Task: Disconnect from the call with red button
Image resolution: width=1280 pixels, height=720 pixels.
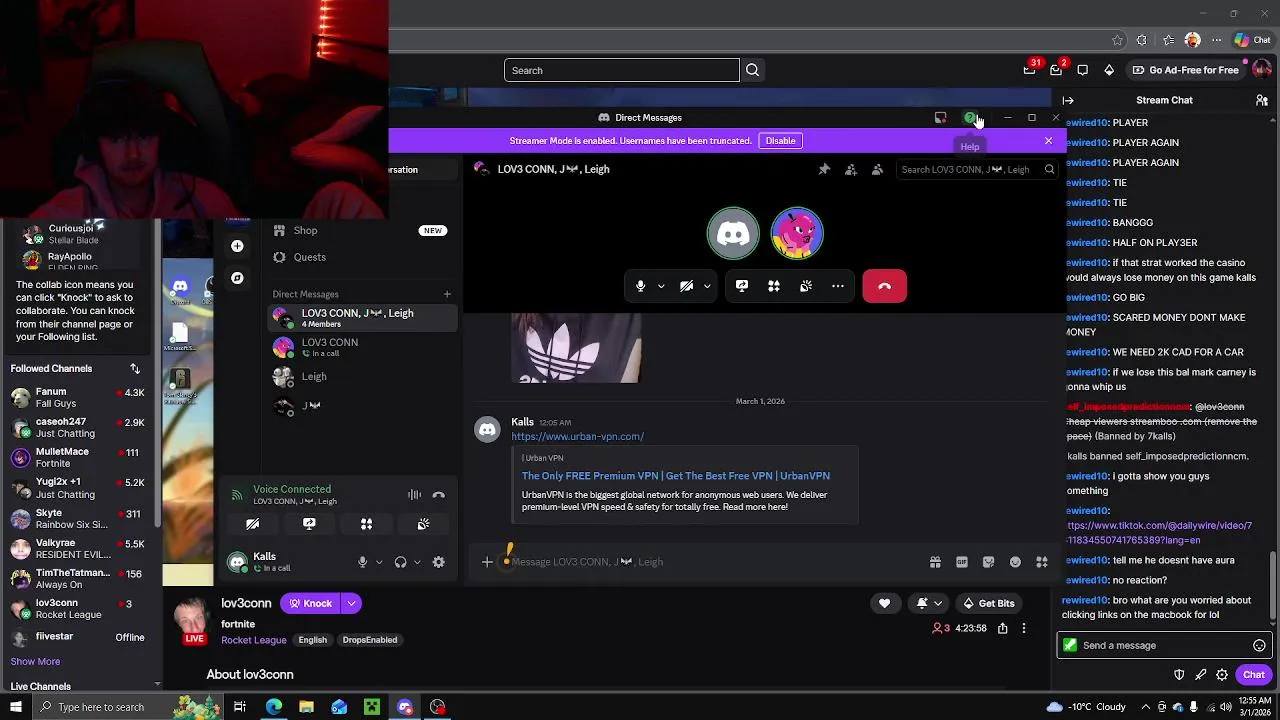Action: click(x=884, y=286)
